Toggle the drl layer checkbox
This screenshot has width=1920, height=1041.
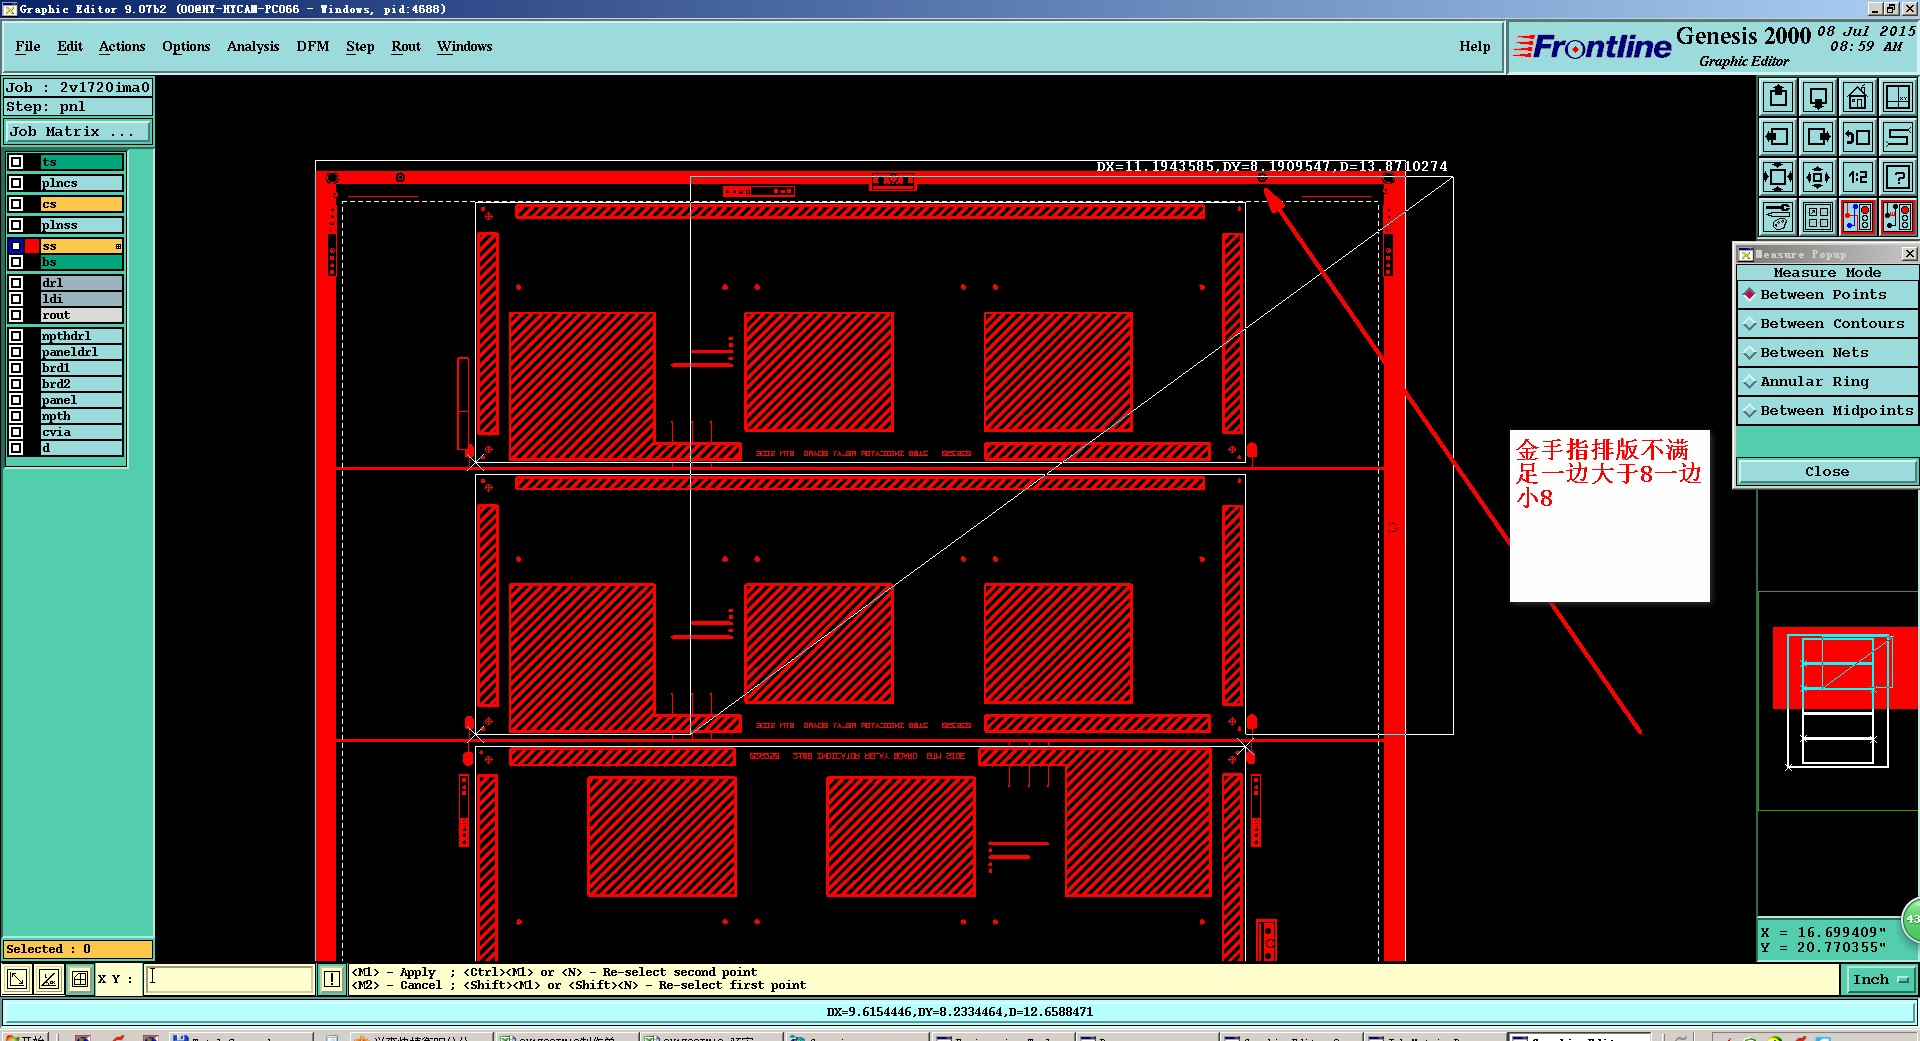click(x=16, y=283)
